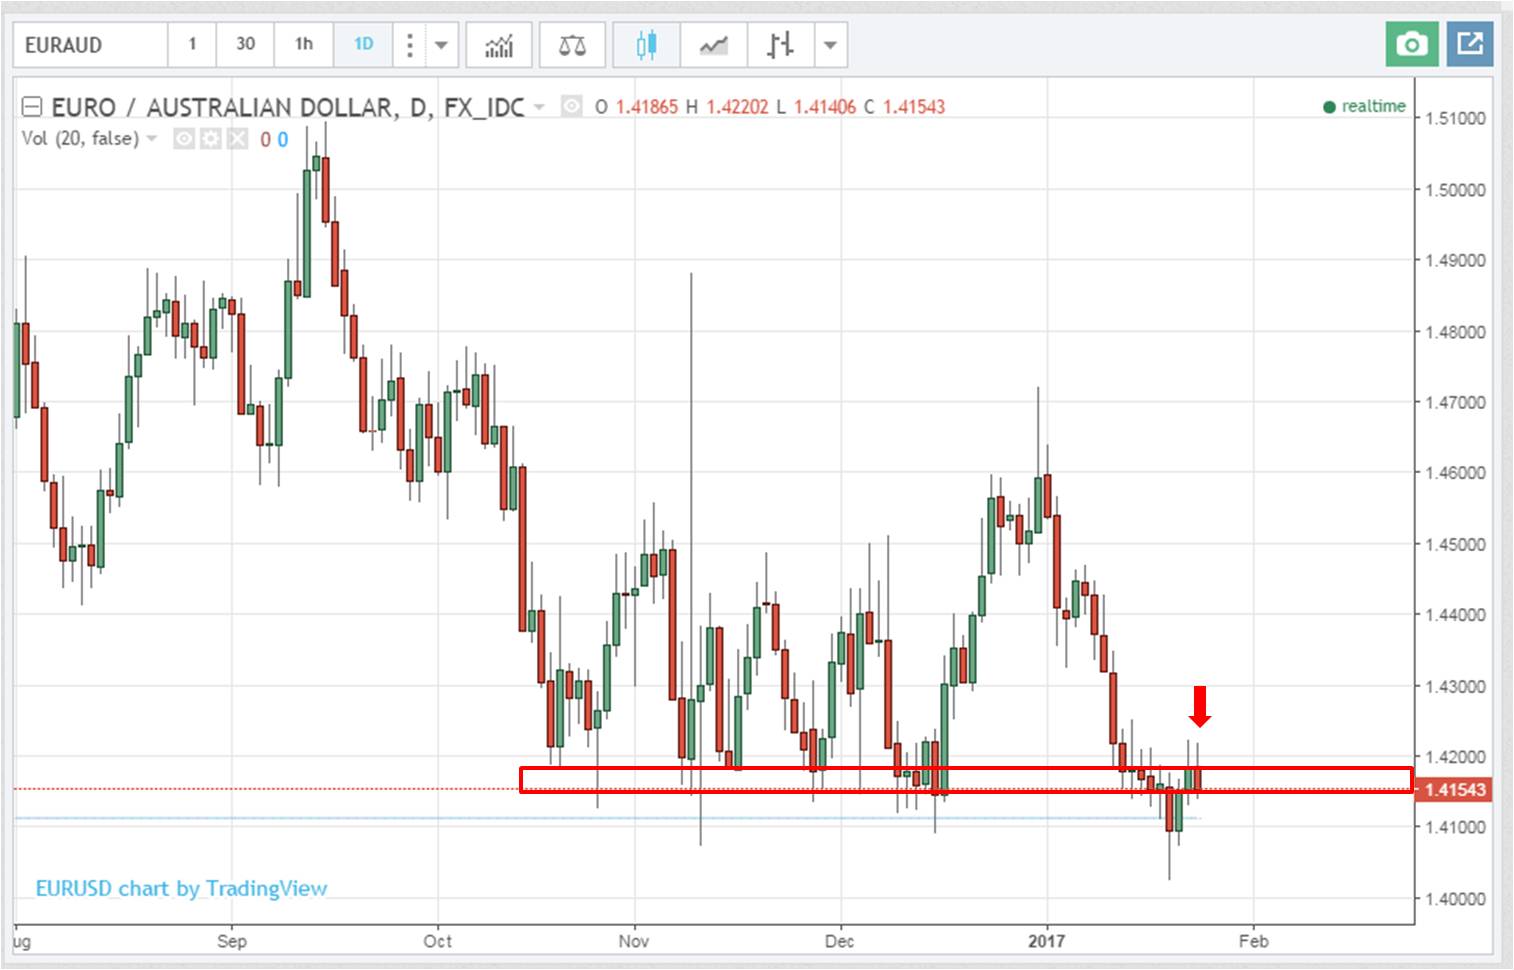
Task: Open the Indicators chart icon
Action: pyautogui.click(x=499, y=45)
